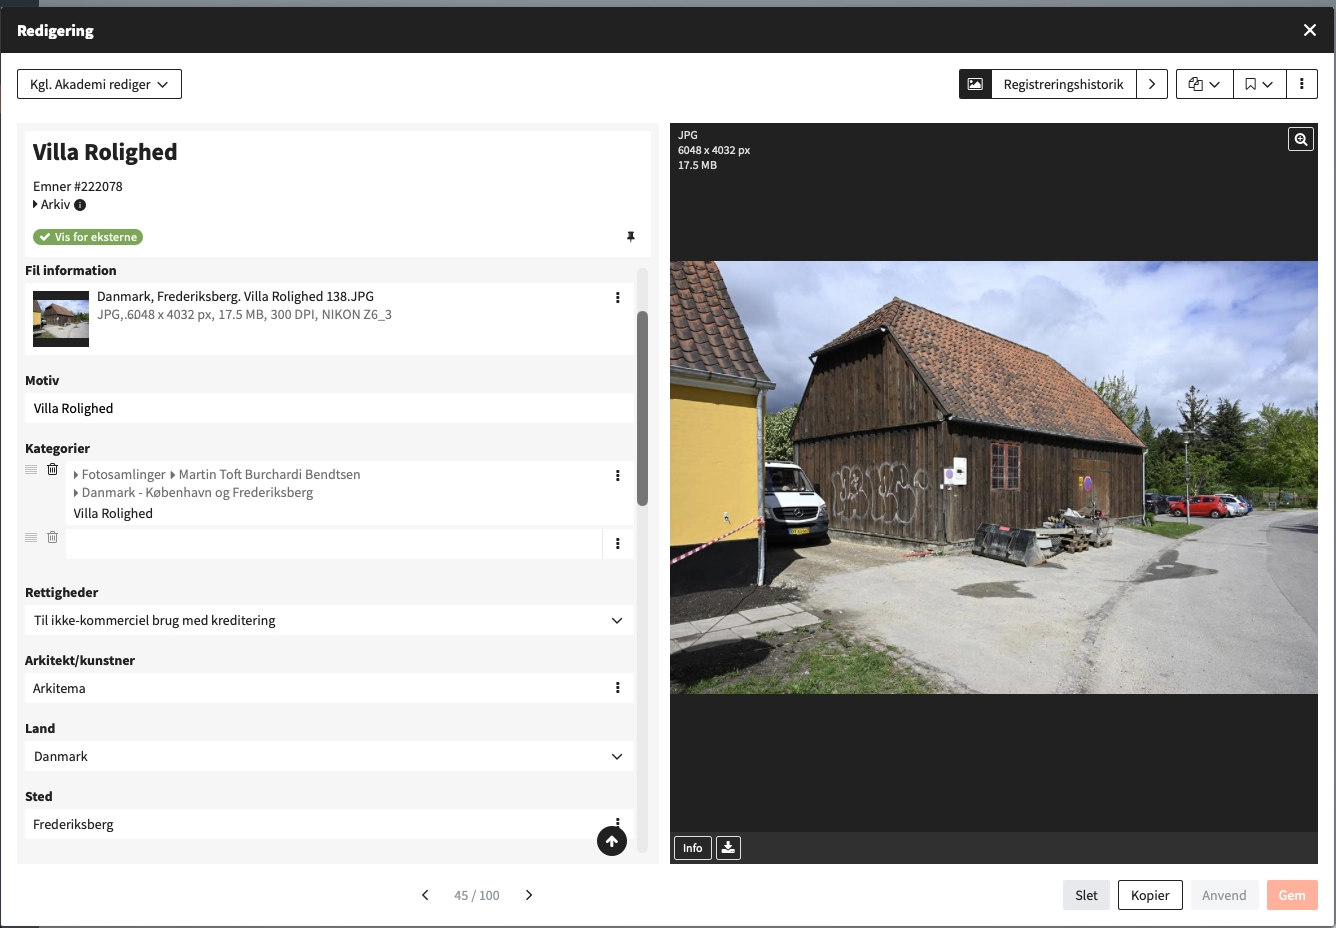Open the bookmark dropdown in the toolbar
Viewport: 1336px width, 928px height.
point(1259,84)
